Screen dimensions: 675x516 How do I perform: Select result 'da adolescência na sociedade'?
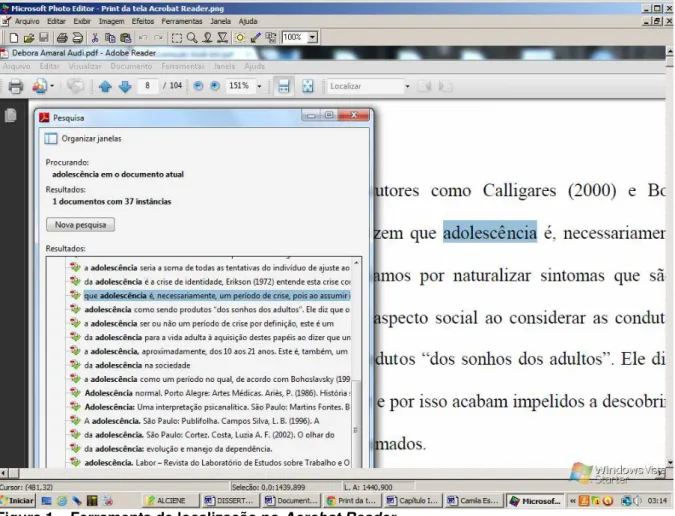tap(137, 365)
